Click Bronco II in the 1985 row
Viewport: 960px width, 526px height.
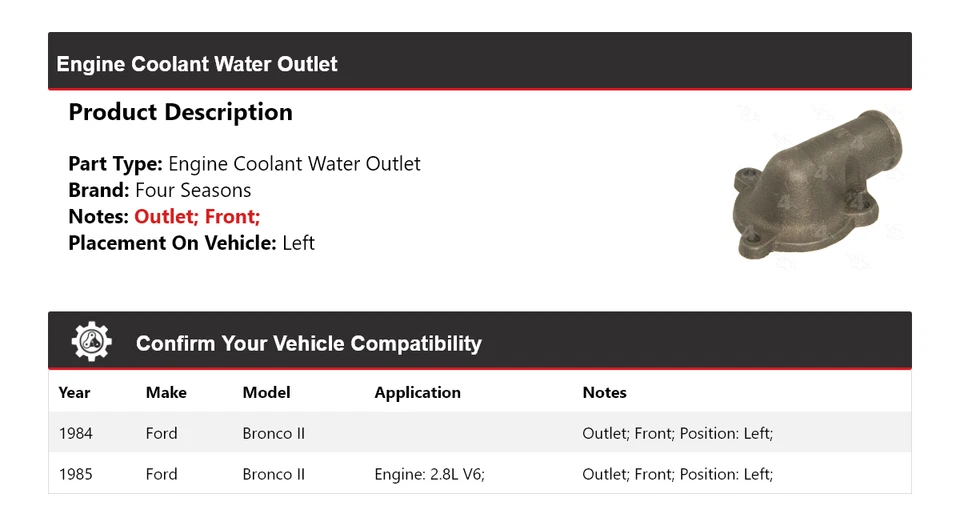click(x=273, y=474)
